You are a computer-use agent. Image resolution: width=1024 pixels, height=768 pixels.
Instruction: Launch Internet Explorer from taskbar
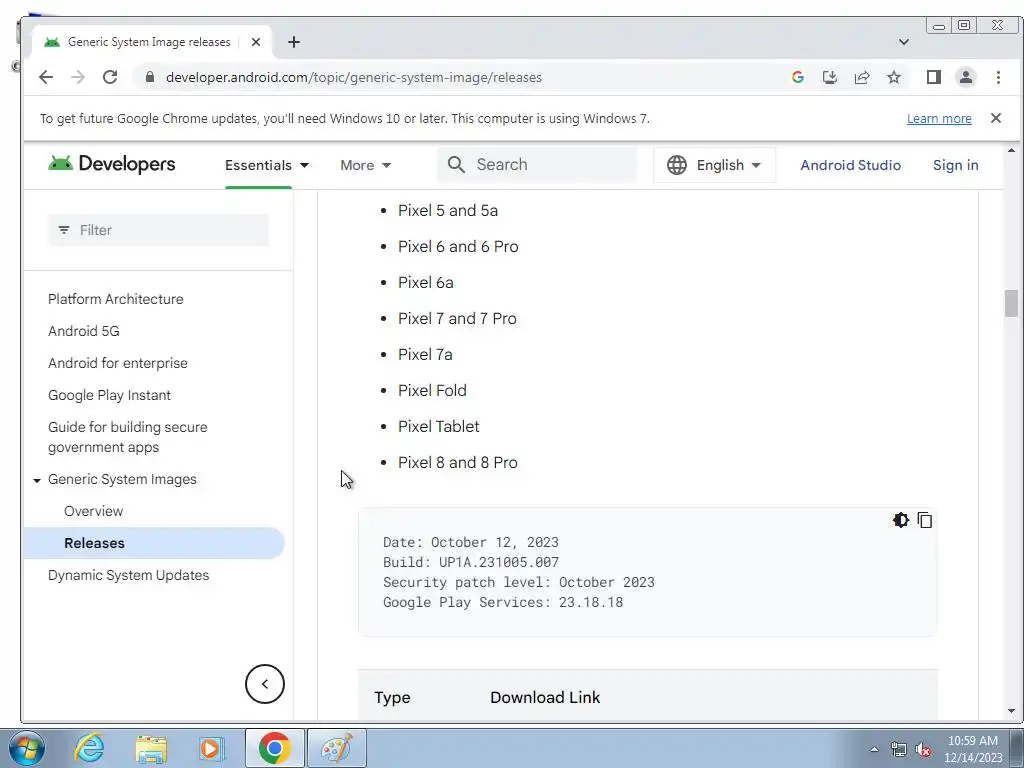pyautogui.click(x=89, y=748)
